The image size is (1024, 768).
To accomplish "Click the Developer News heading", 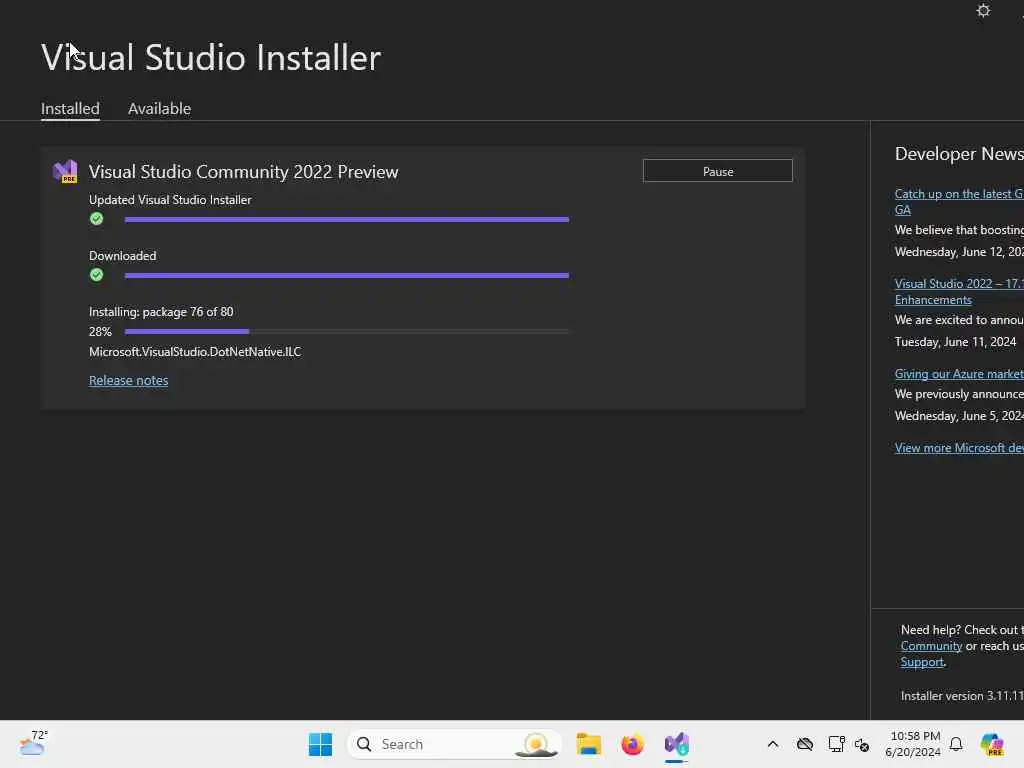I will coord(959,153).
